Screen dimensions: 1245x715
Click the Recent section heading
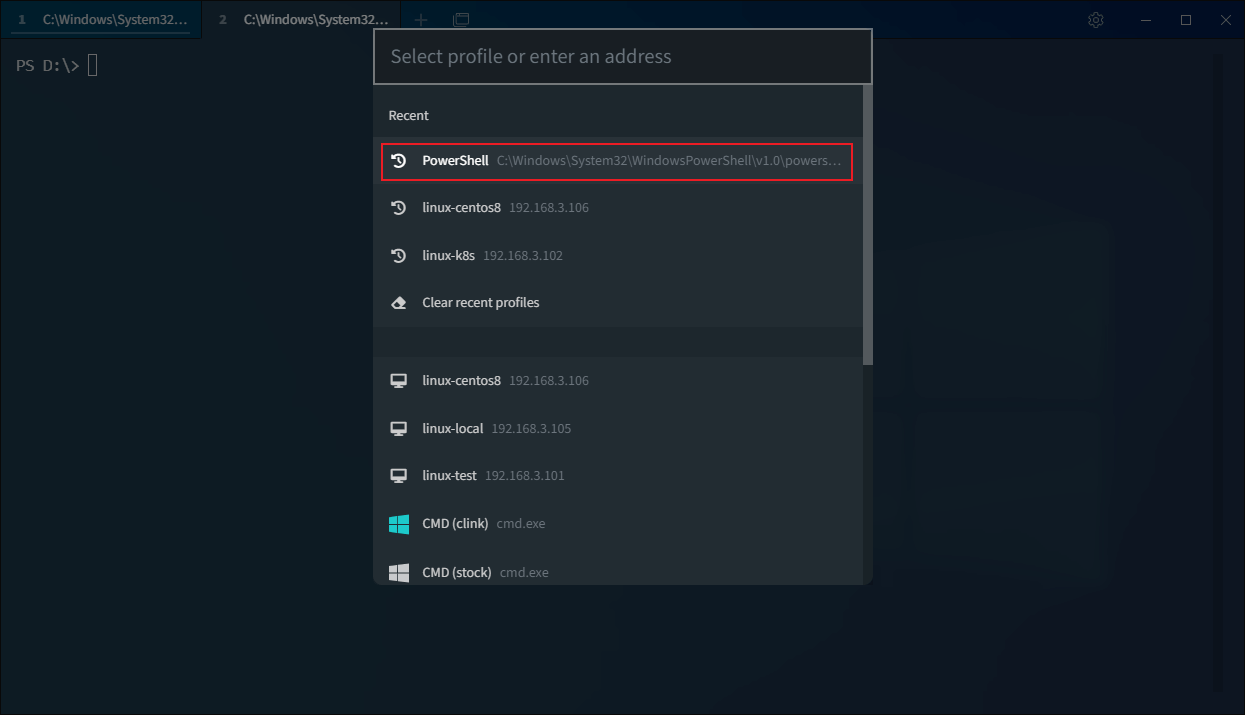pyautogui.click(x=408, y=116)
